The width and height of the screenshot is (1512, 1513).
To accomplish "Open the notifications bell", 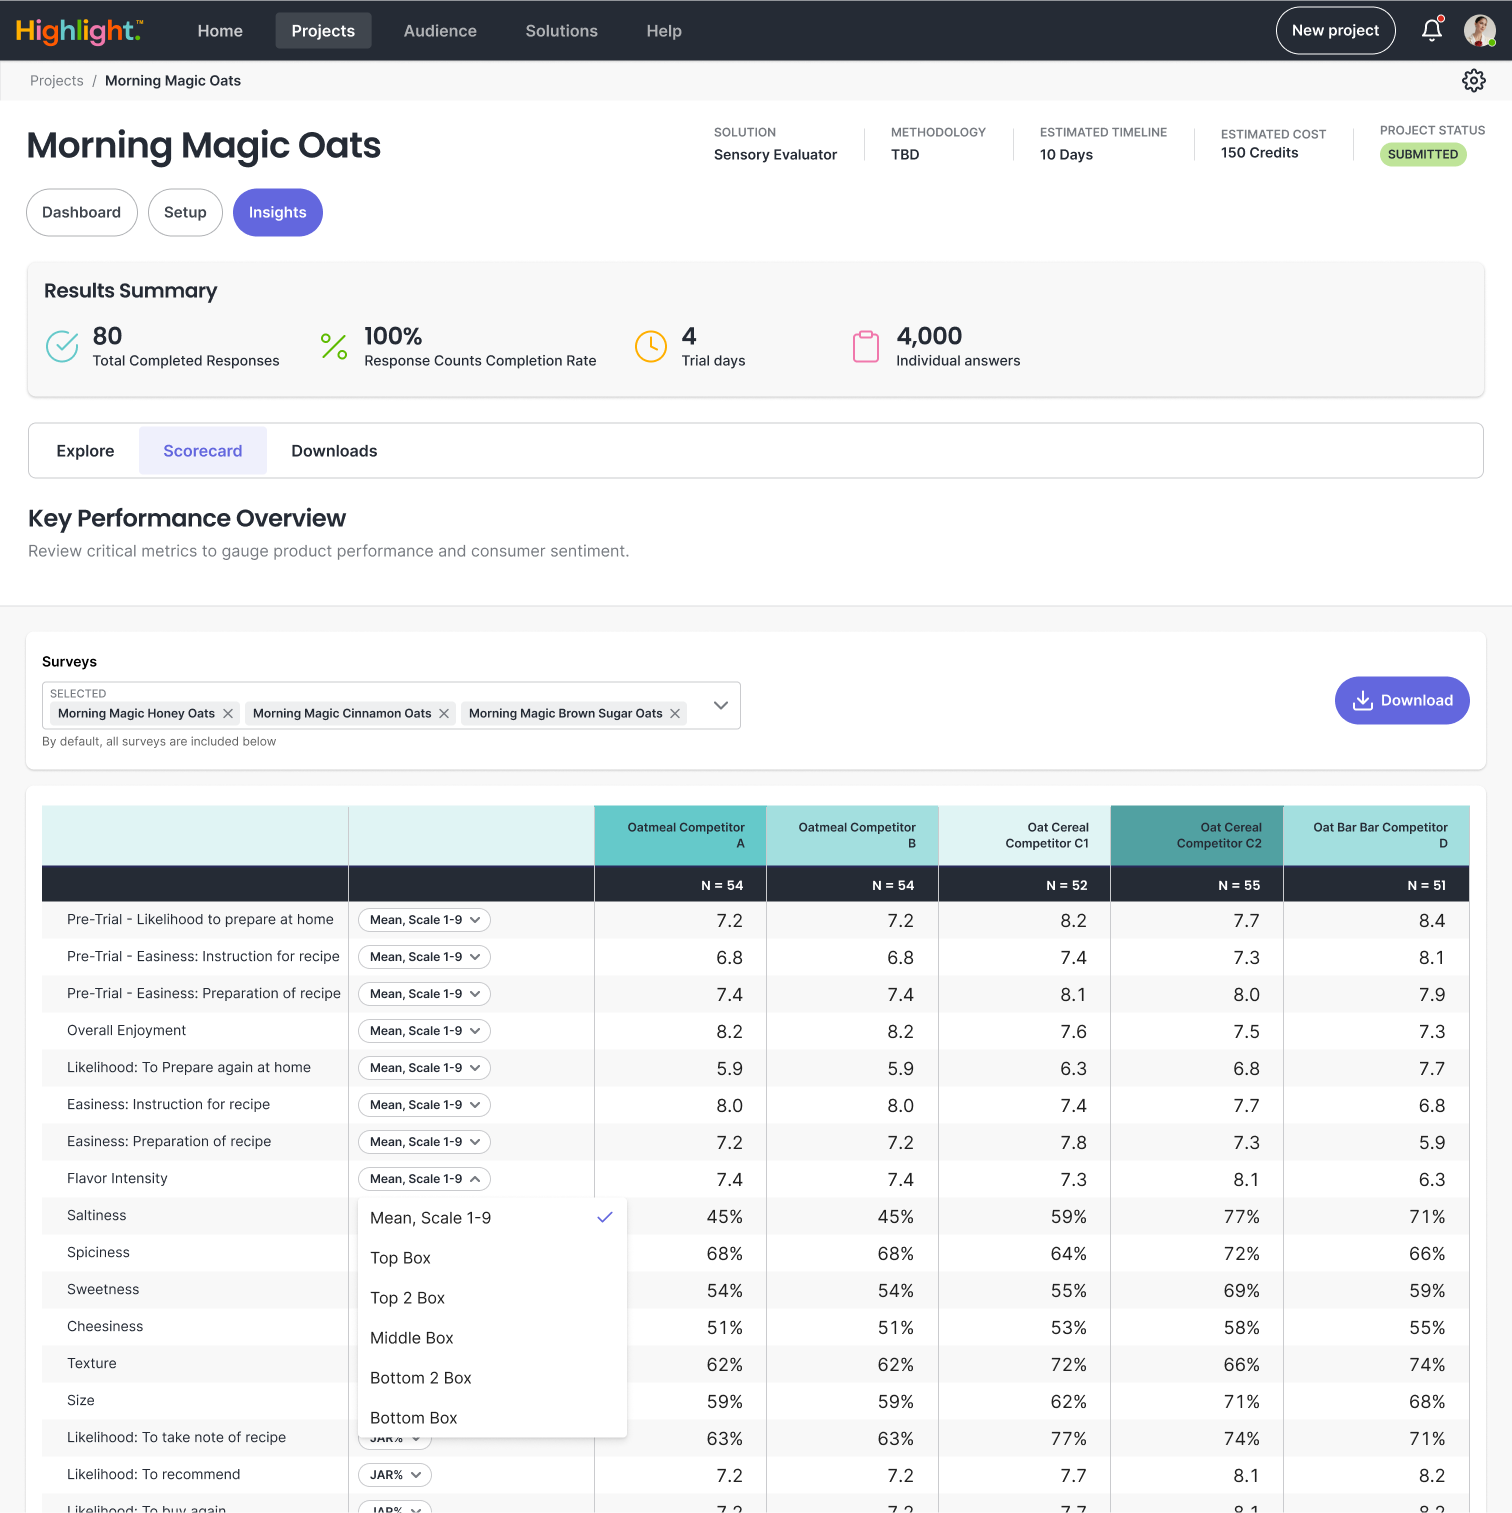I will click(1432, 30).
